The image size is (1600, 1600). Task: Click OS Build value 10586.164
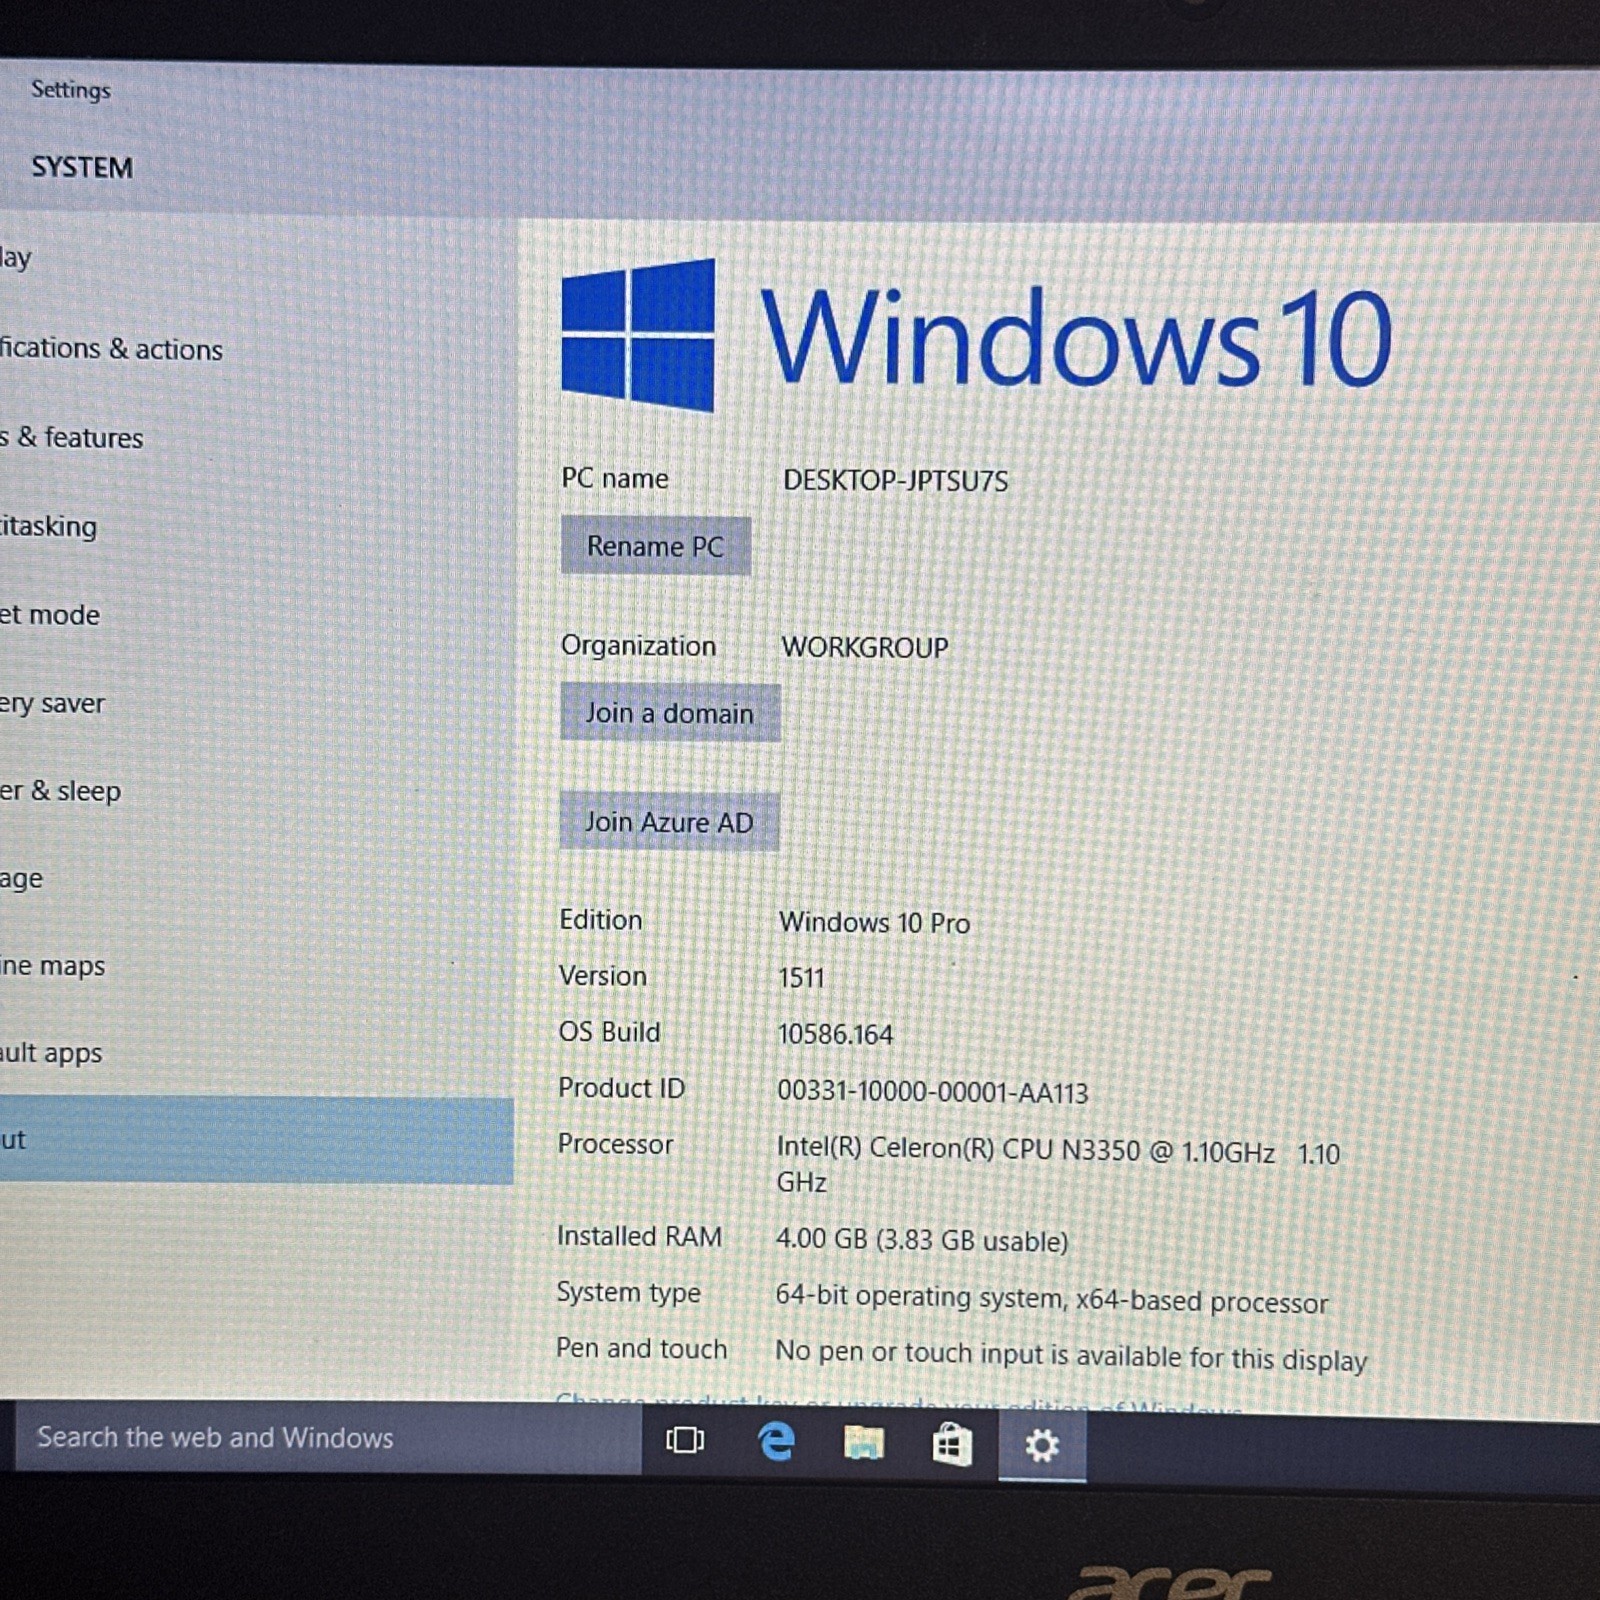click(835, 1034)
